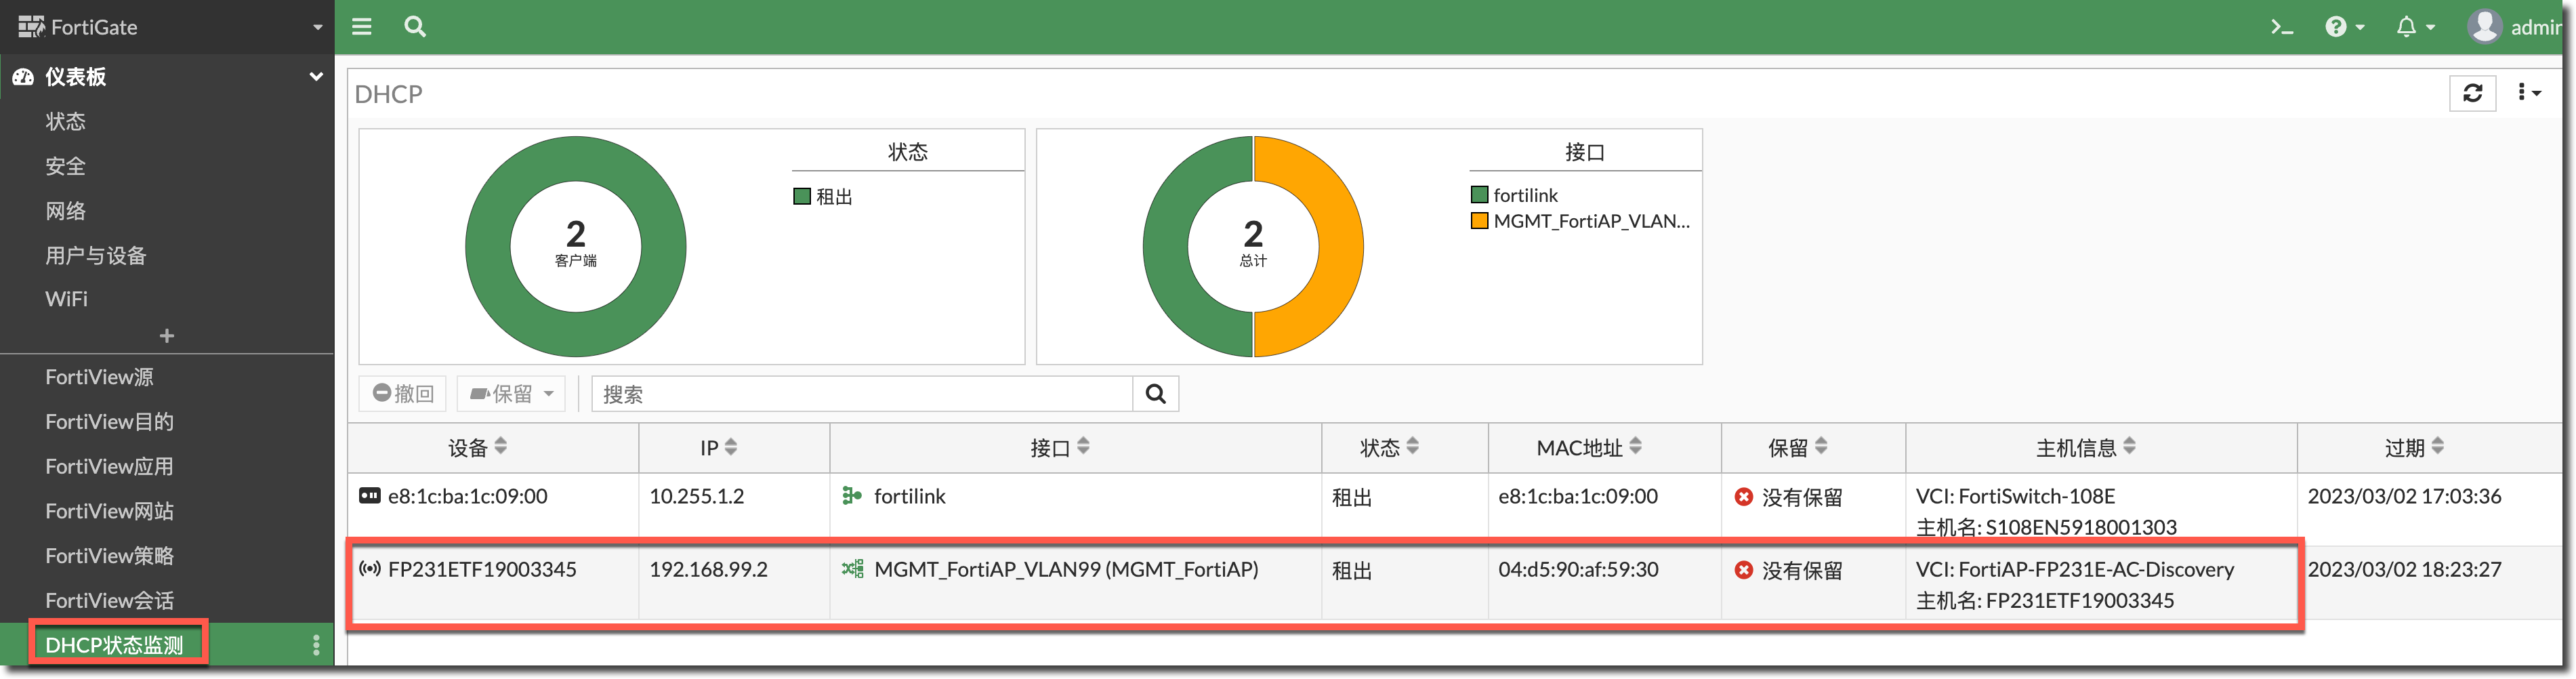Open the CLI console icon
This screenshot has width=2576, height=679.
(x=2281, y=27)
